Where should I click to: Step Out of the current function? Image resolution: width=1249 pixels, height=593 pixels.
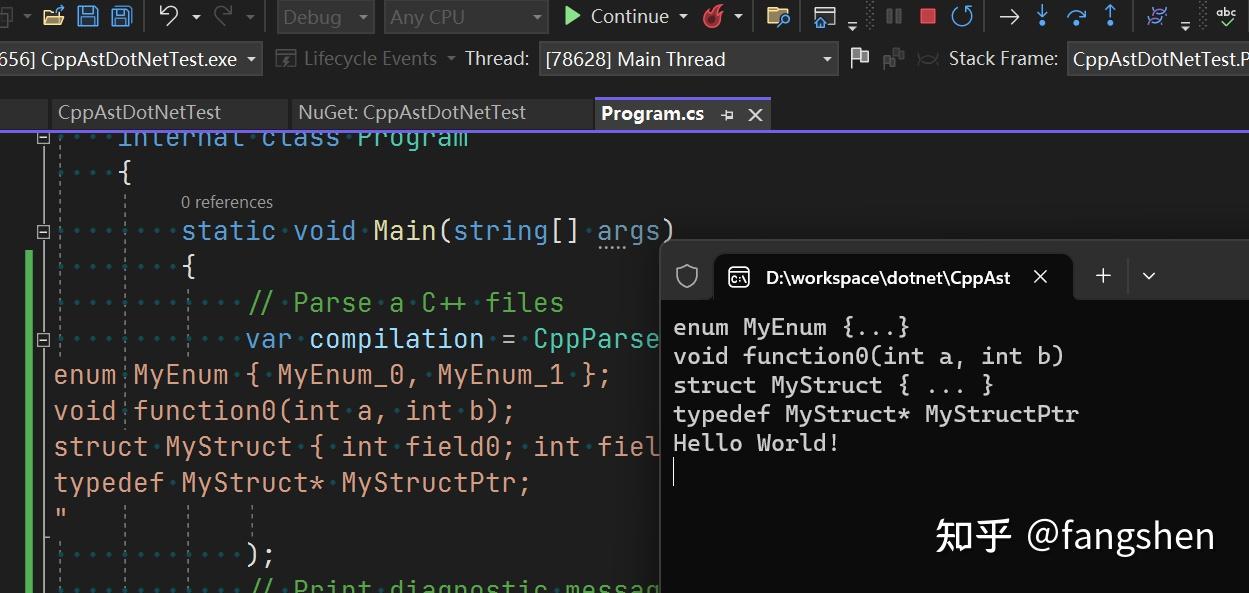click(1110, 16)
